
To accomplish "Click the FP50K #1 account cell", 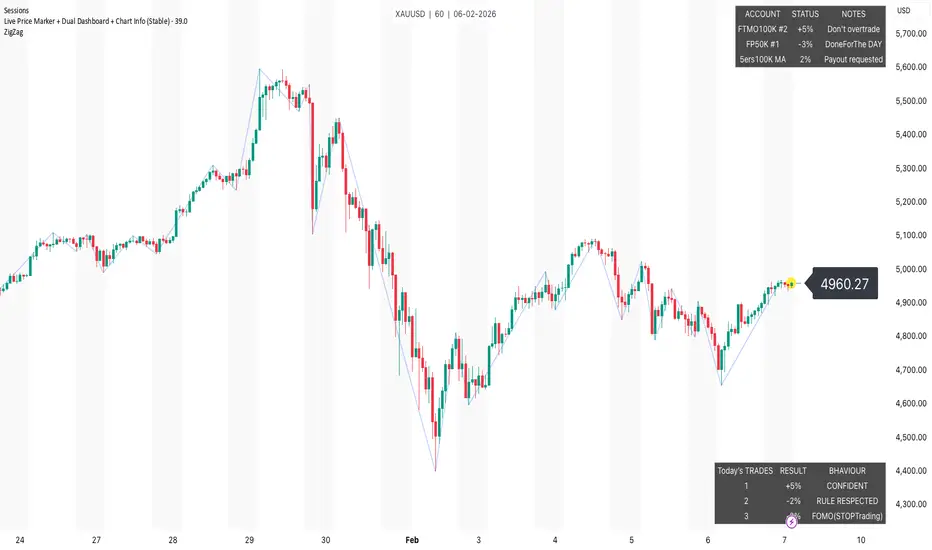I will click(762, 44).
